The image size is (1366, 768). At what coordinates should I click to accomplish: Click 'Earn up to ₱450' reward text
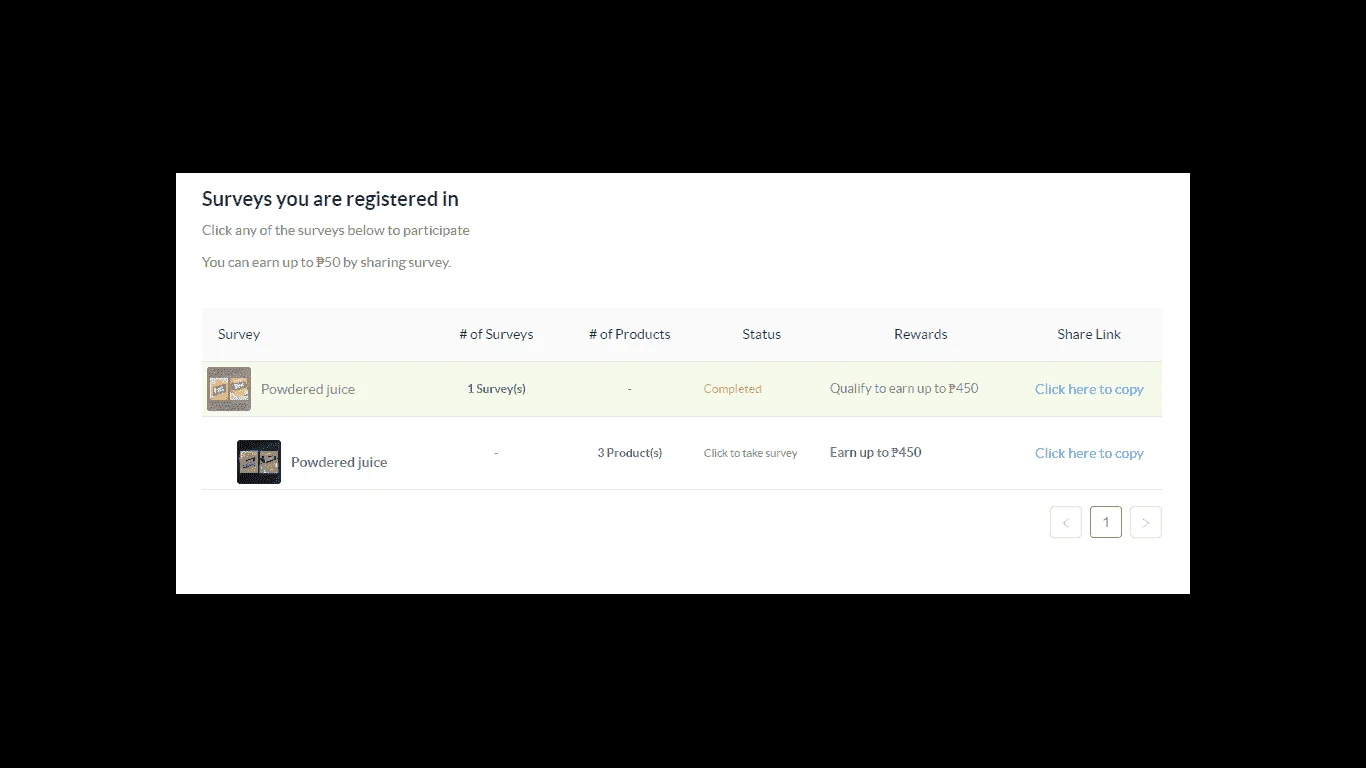click(x=875, y=452)
